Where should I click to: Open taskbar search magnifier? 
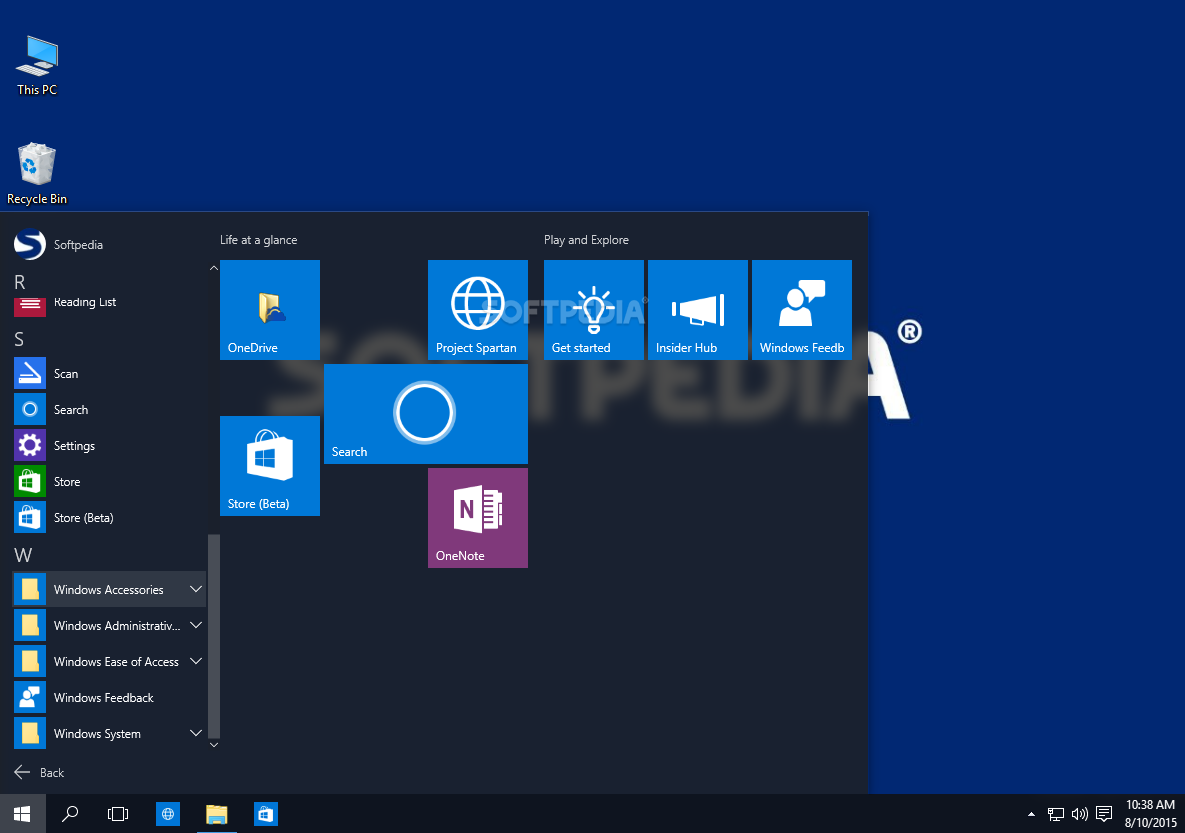point(70,813)
